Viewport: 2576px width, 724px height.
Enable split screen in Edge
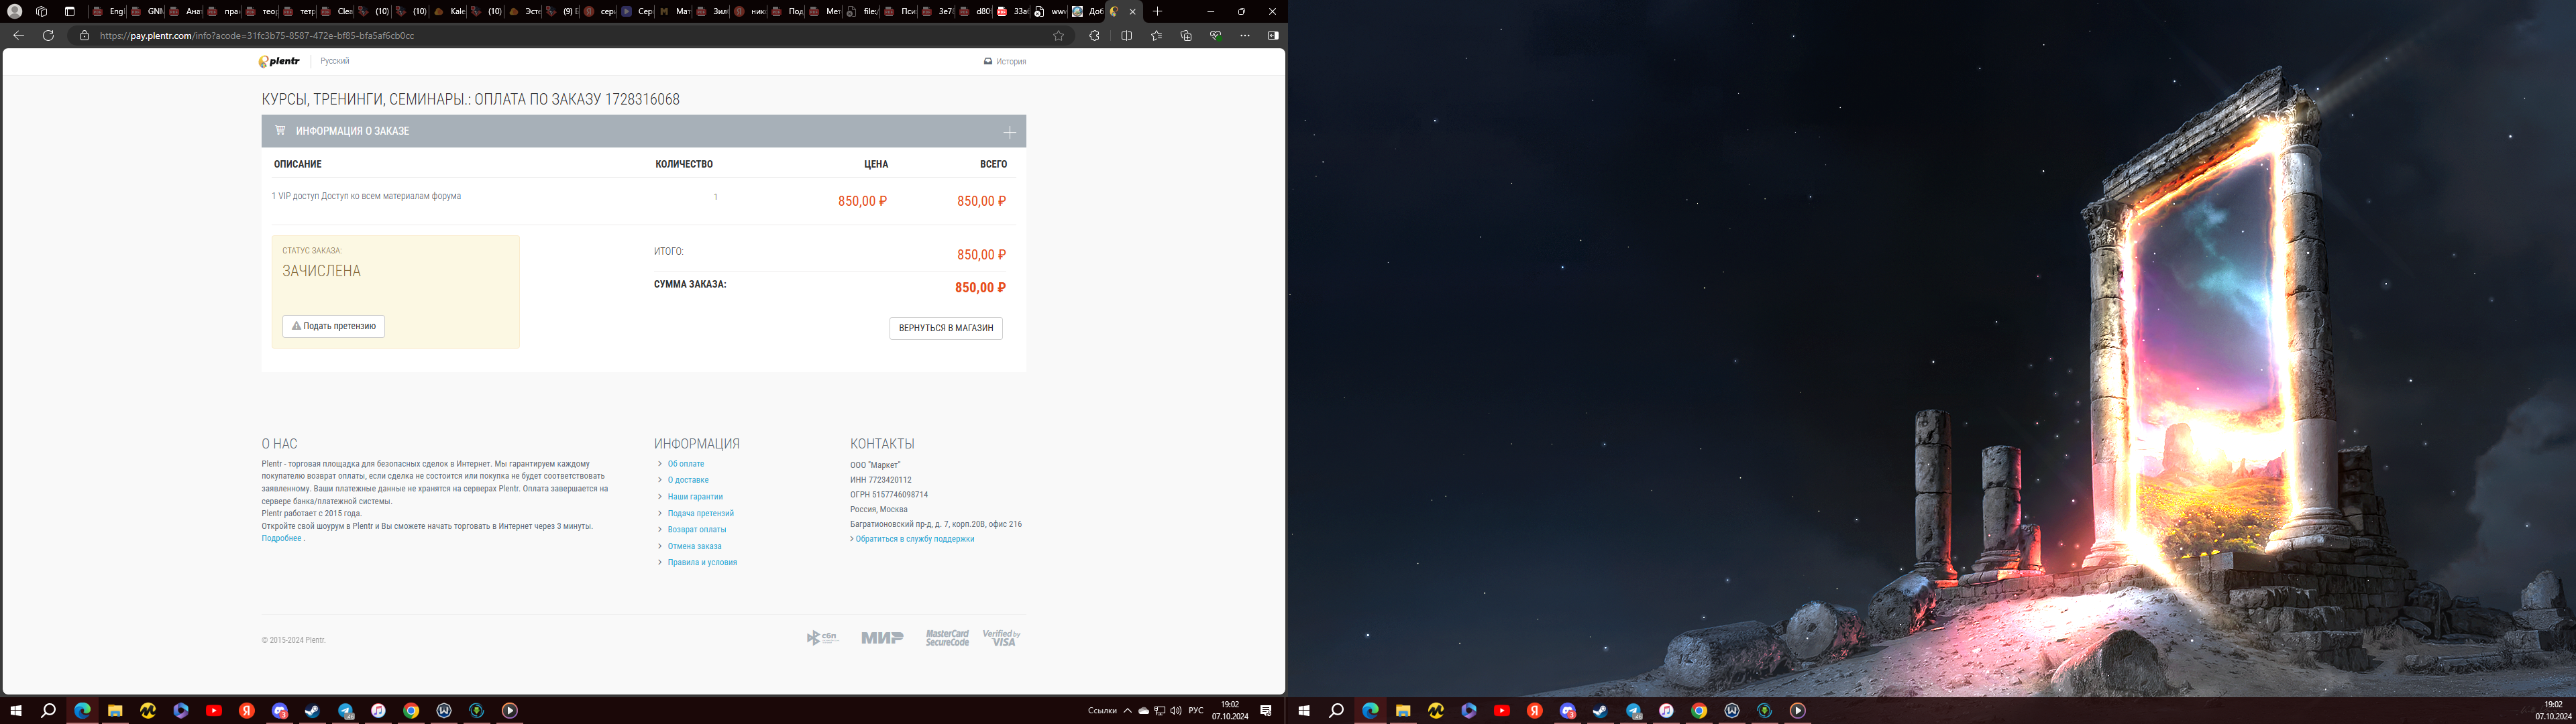1127,36
